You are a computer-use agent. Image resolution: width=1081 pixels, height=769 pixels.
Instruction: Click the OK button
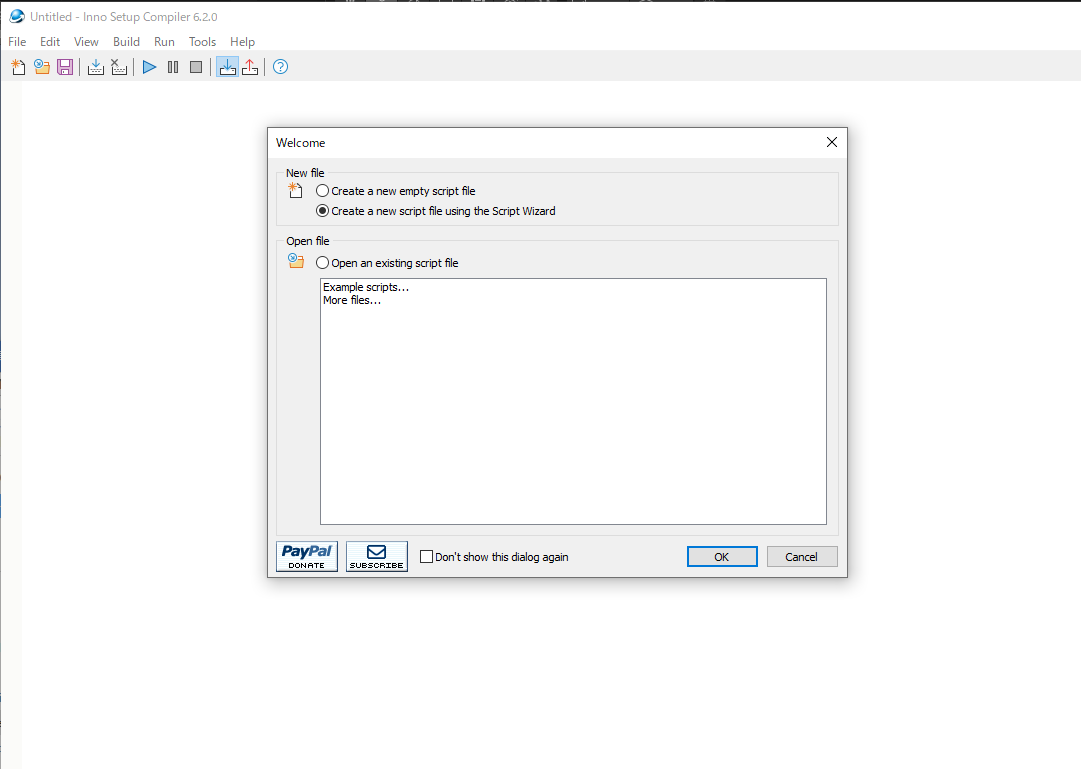[x=722, y=557]
